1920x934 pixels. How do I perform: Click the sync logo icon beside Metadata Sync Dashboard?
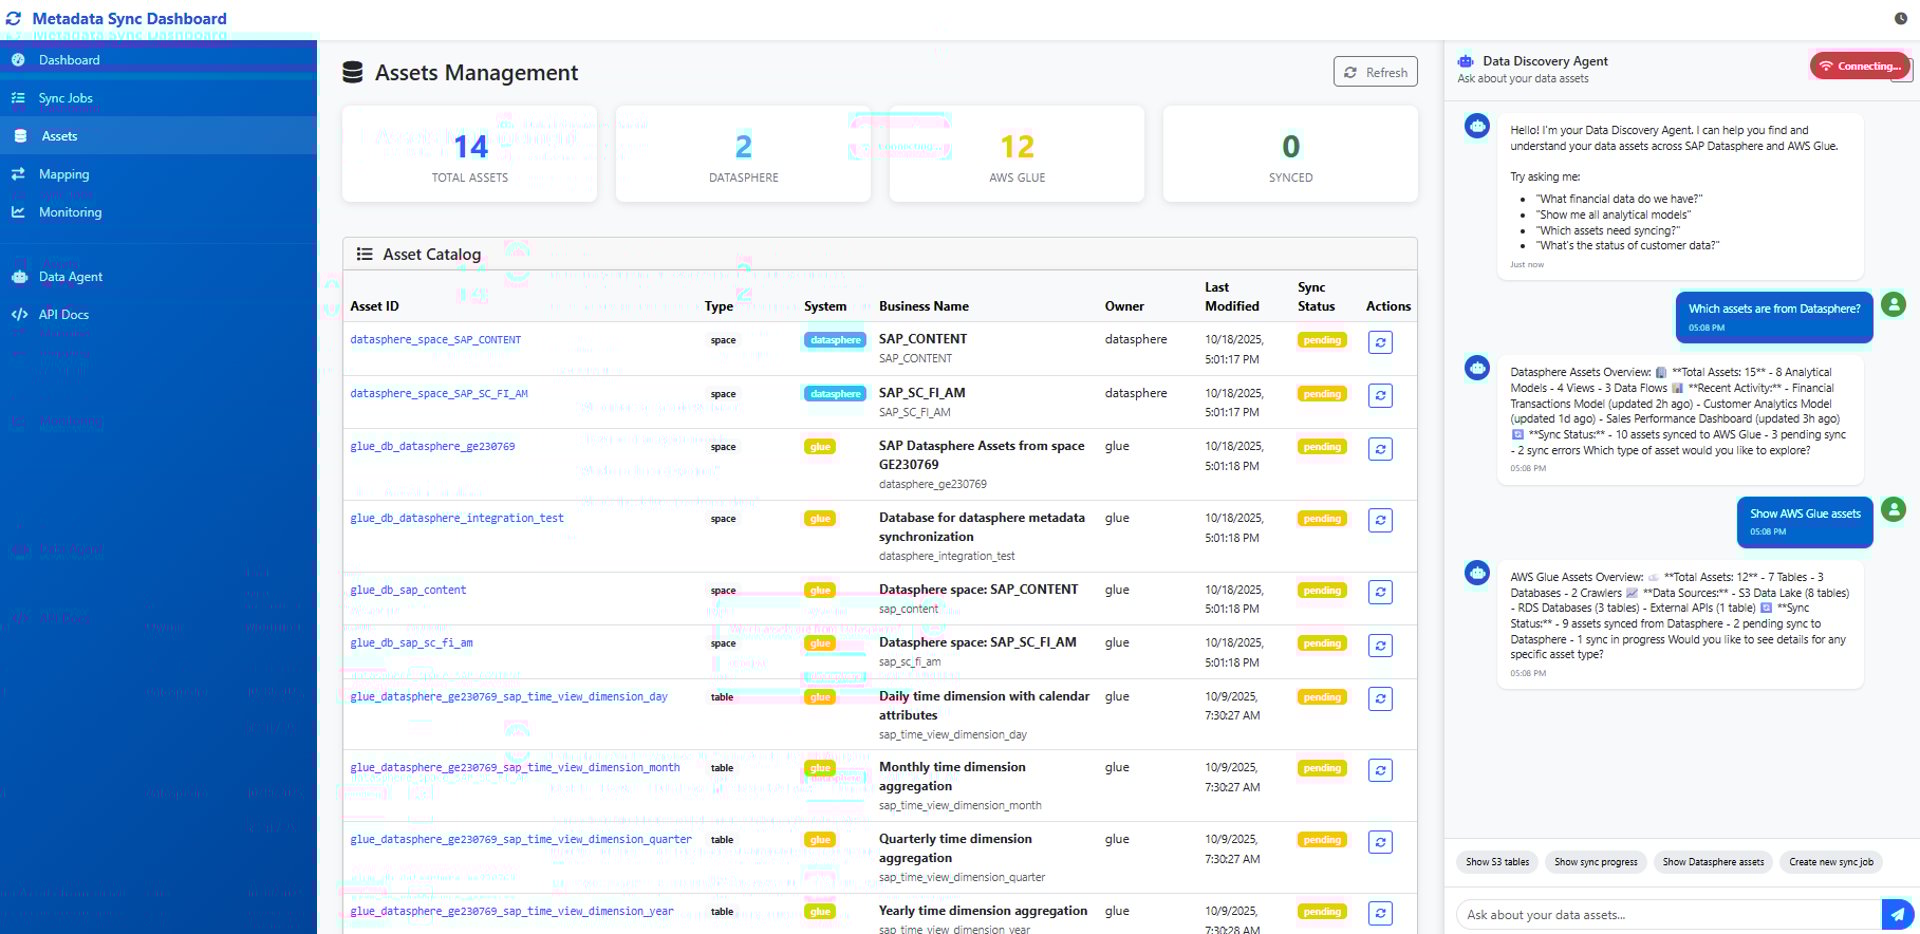[14, 18]
